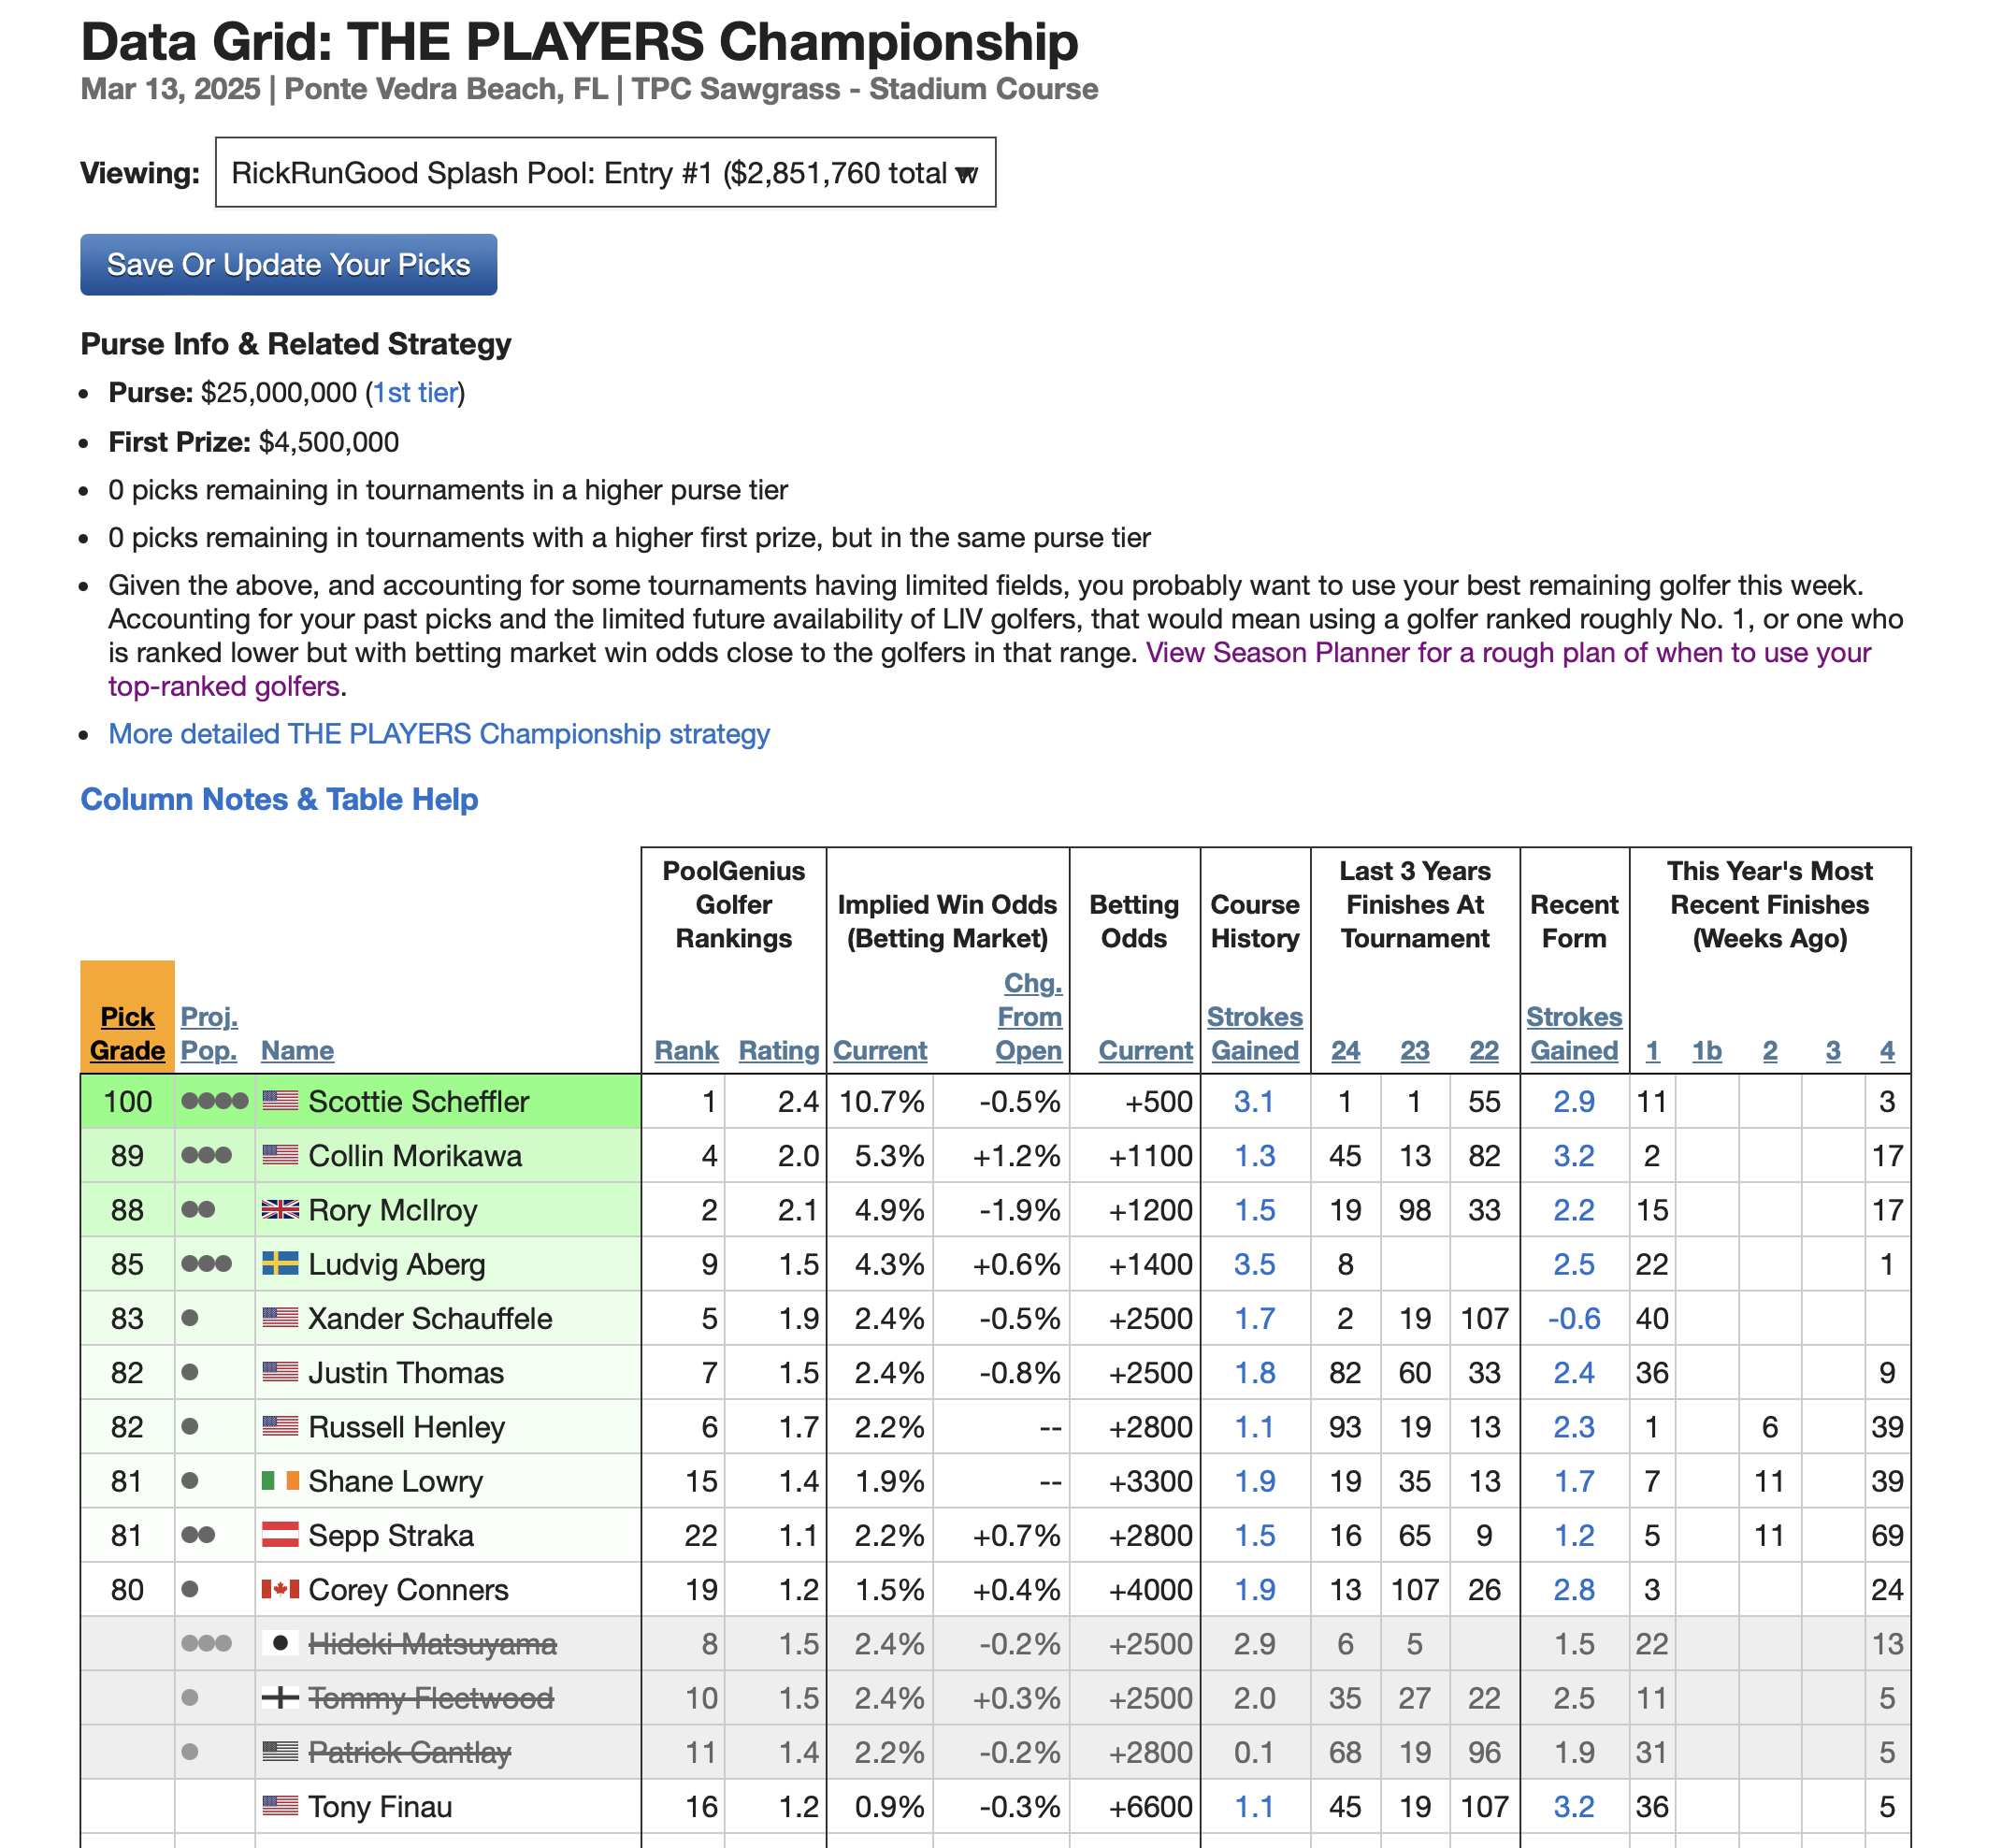Image resolution: width=2016 pixels, height=1848 pixels.
Task: Click Save Or Update Your Picks
Action: point(288,265)
